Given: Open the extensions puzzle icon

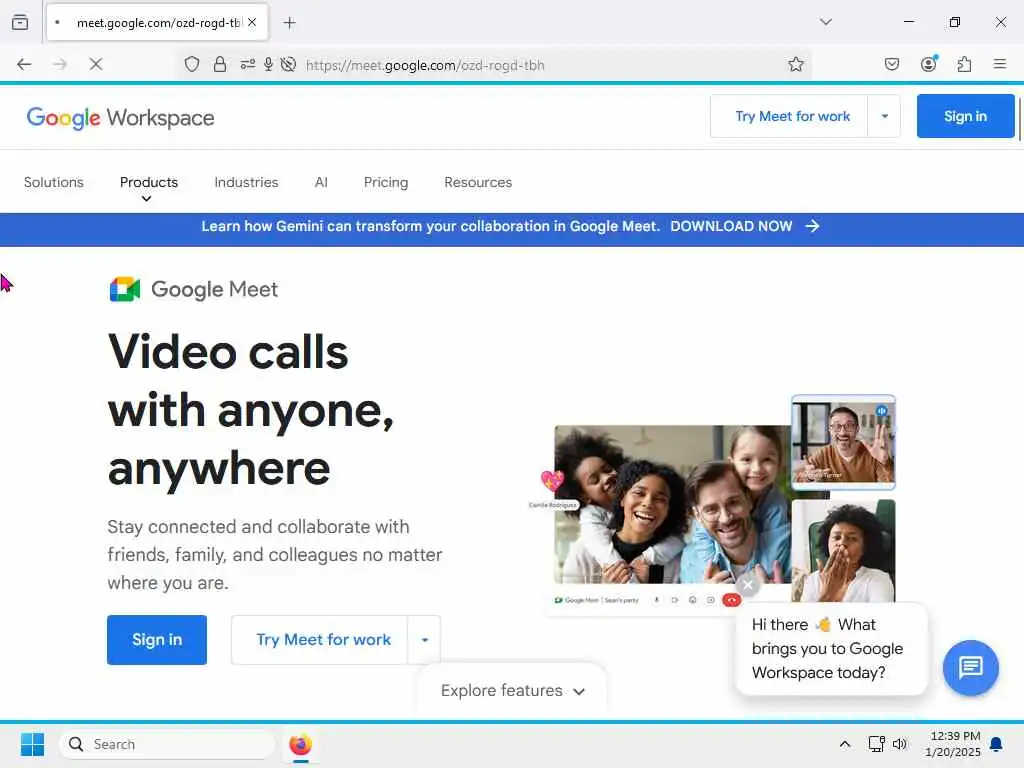Looking at the screenshot, I should tap(964, 64).
